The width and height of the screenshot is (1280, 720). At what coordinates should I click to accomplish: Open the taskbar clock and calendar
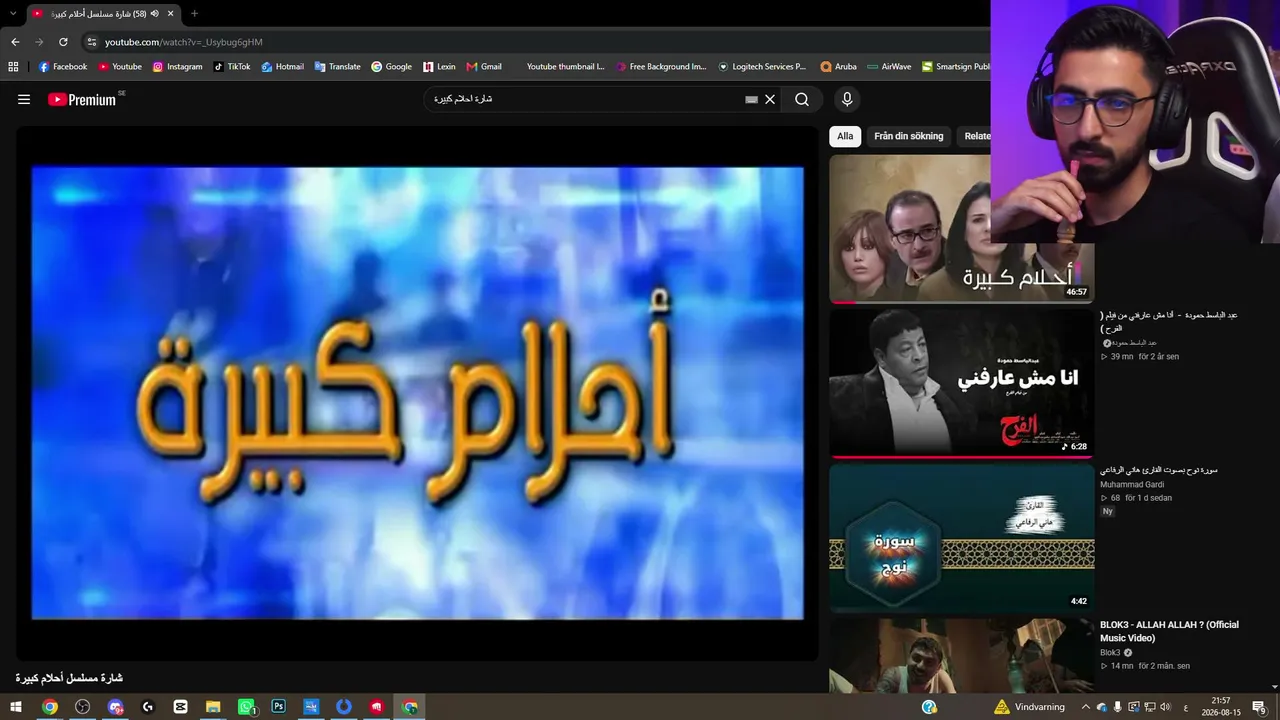pyautogui.click(x=1220, y=707)
